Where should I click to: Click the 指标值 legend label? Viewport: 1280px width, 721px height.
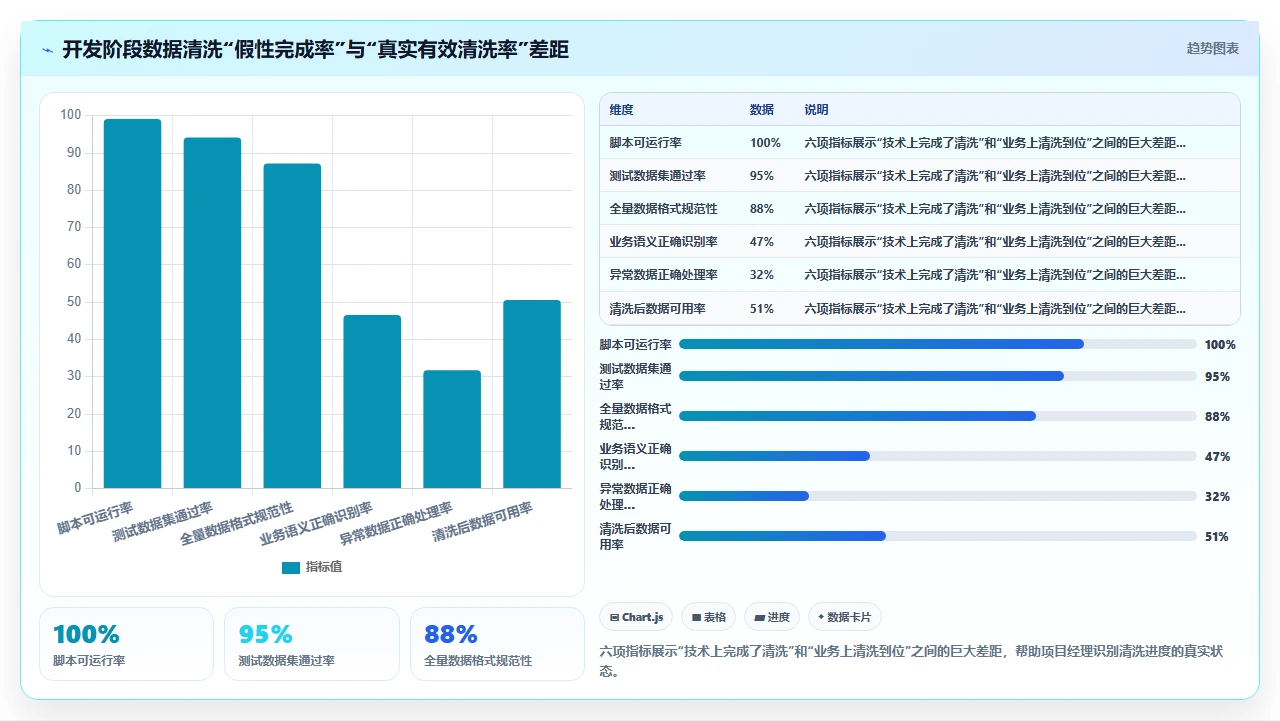pos(324,567)
